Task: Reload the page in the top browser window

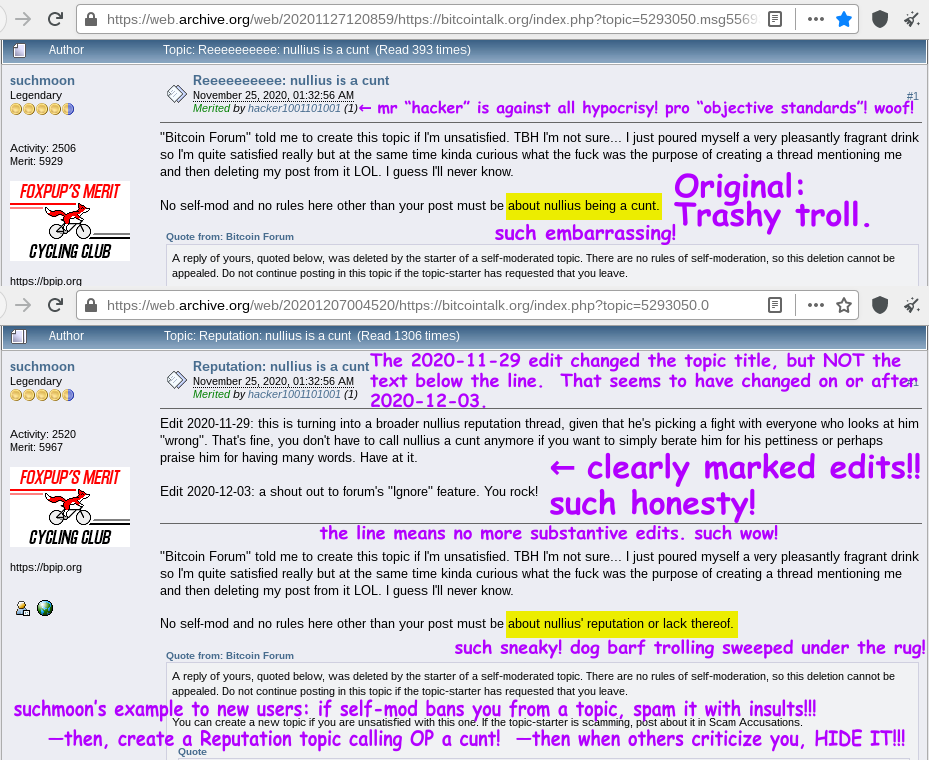Action: 55,19
